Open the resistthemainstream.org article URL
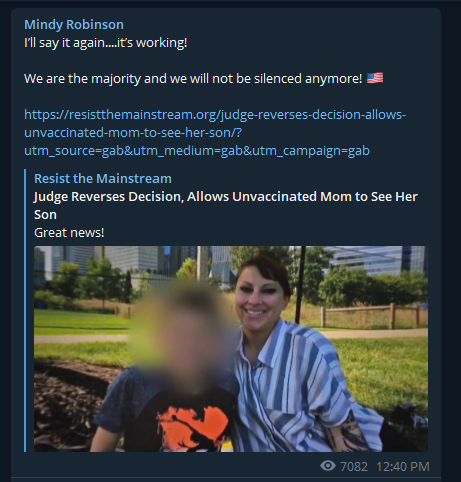The width and height of the screenshot is (461, 482). click(215, 133)
